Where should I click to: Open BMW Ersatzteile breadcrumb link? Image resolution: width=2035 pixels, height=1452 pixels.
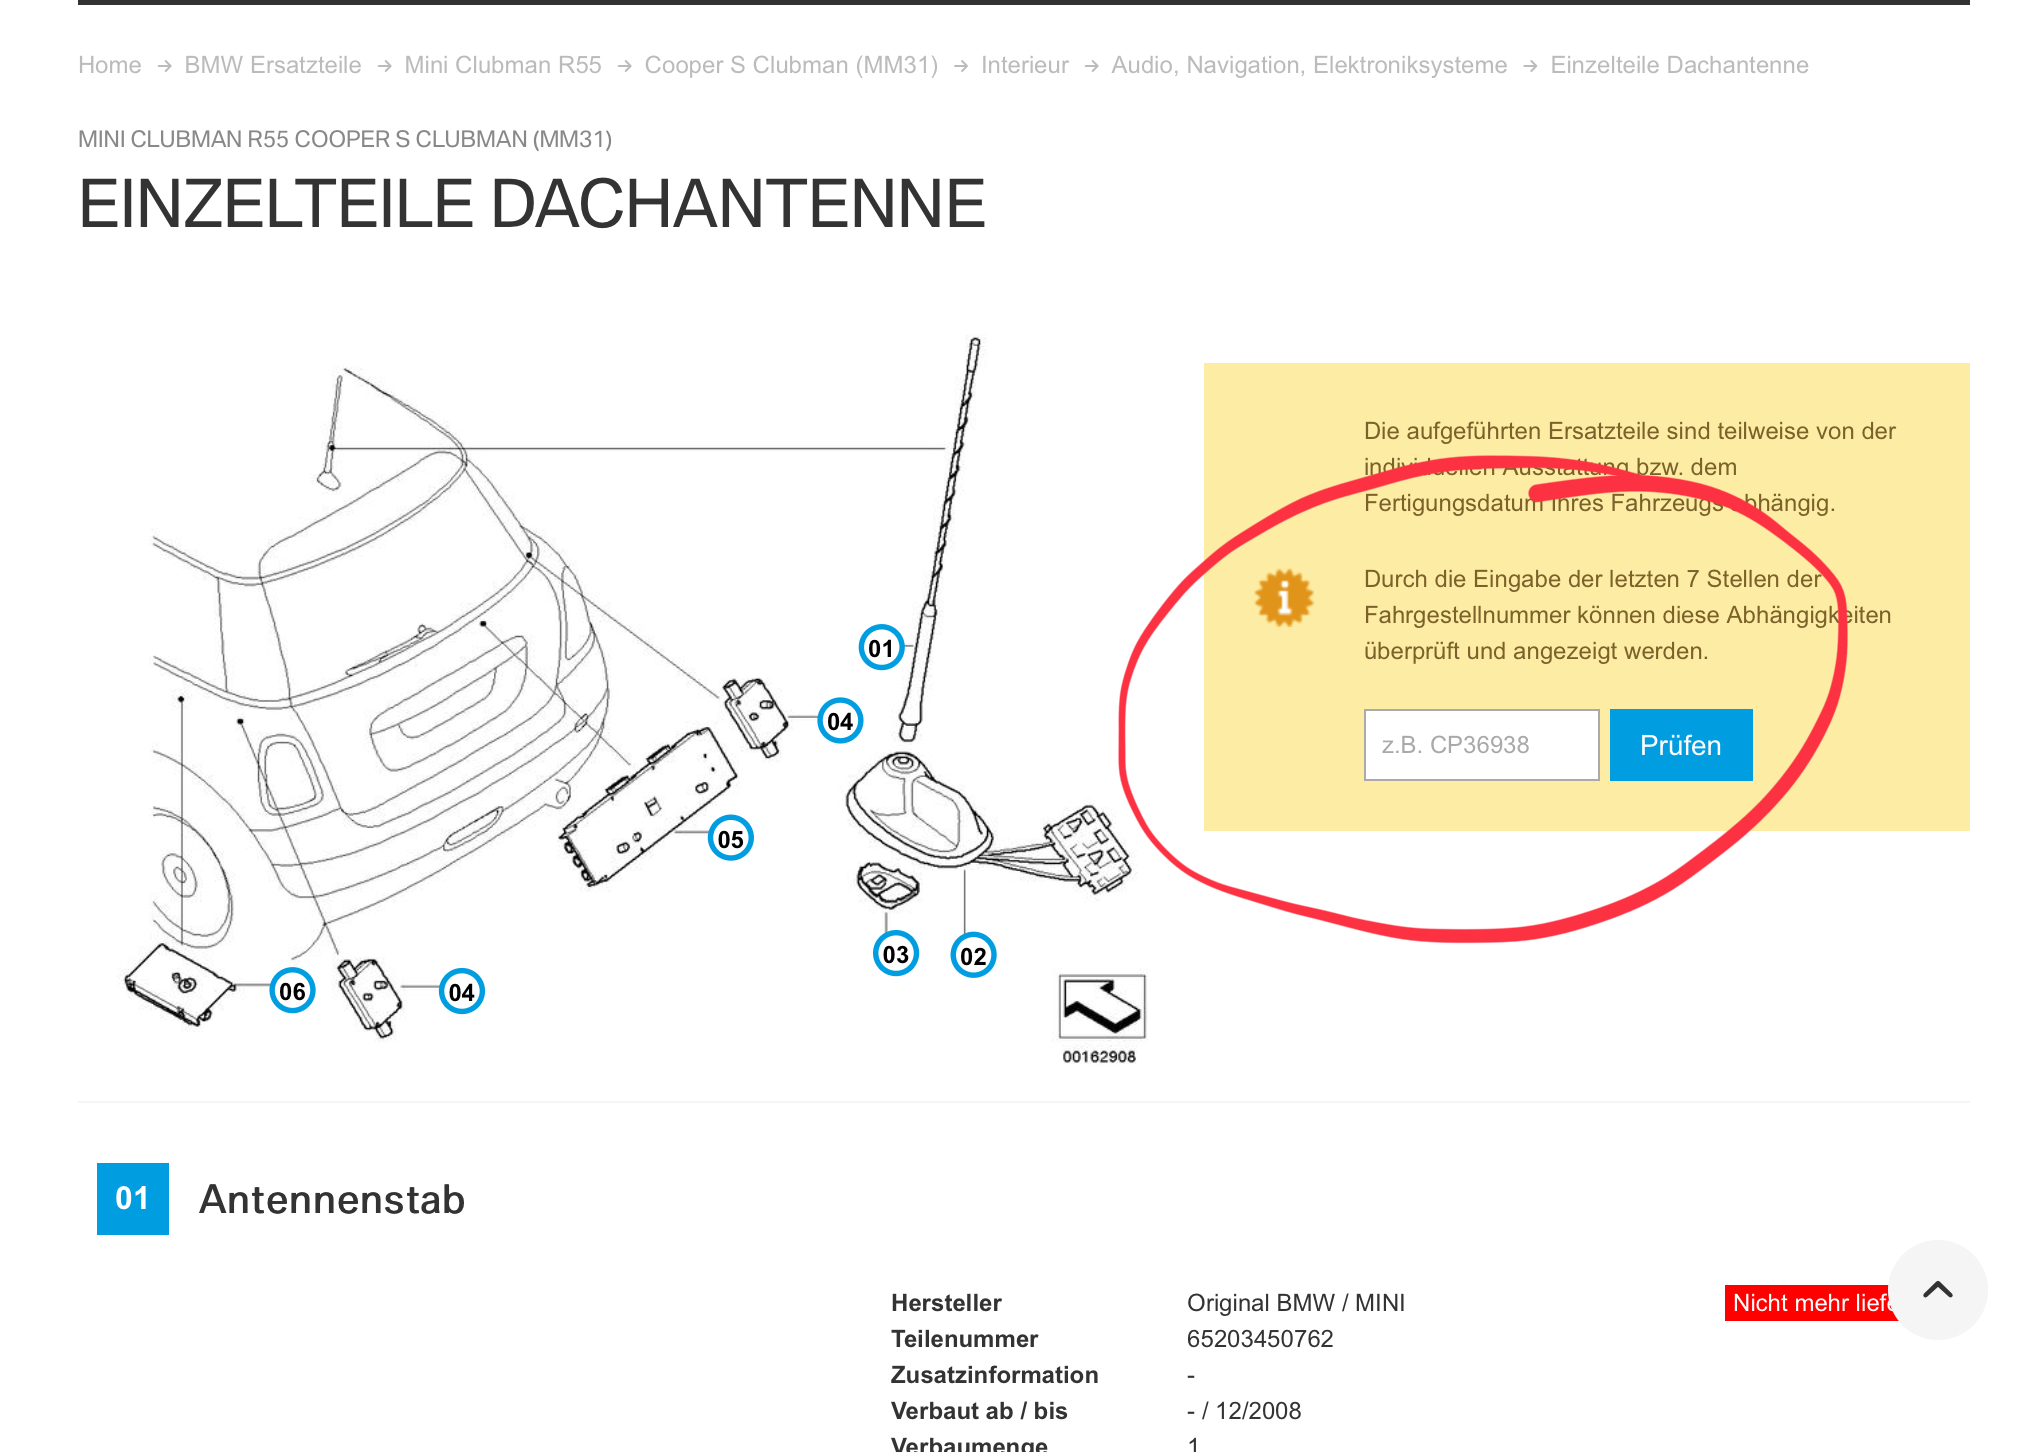(272, 65)
